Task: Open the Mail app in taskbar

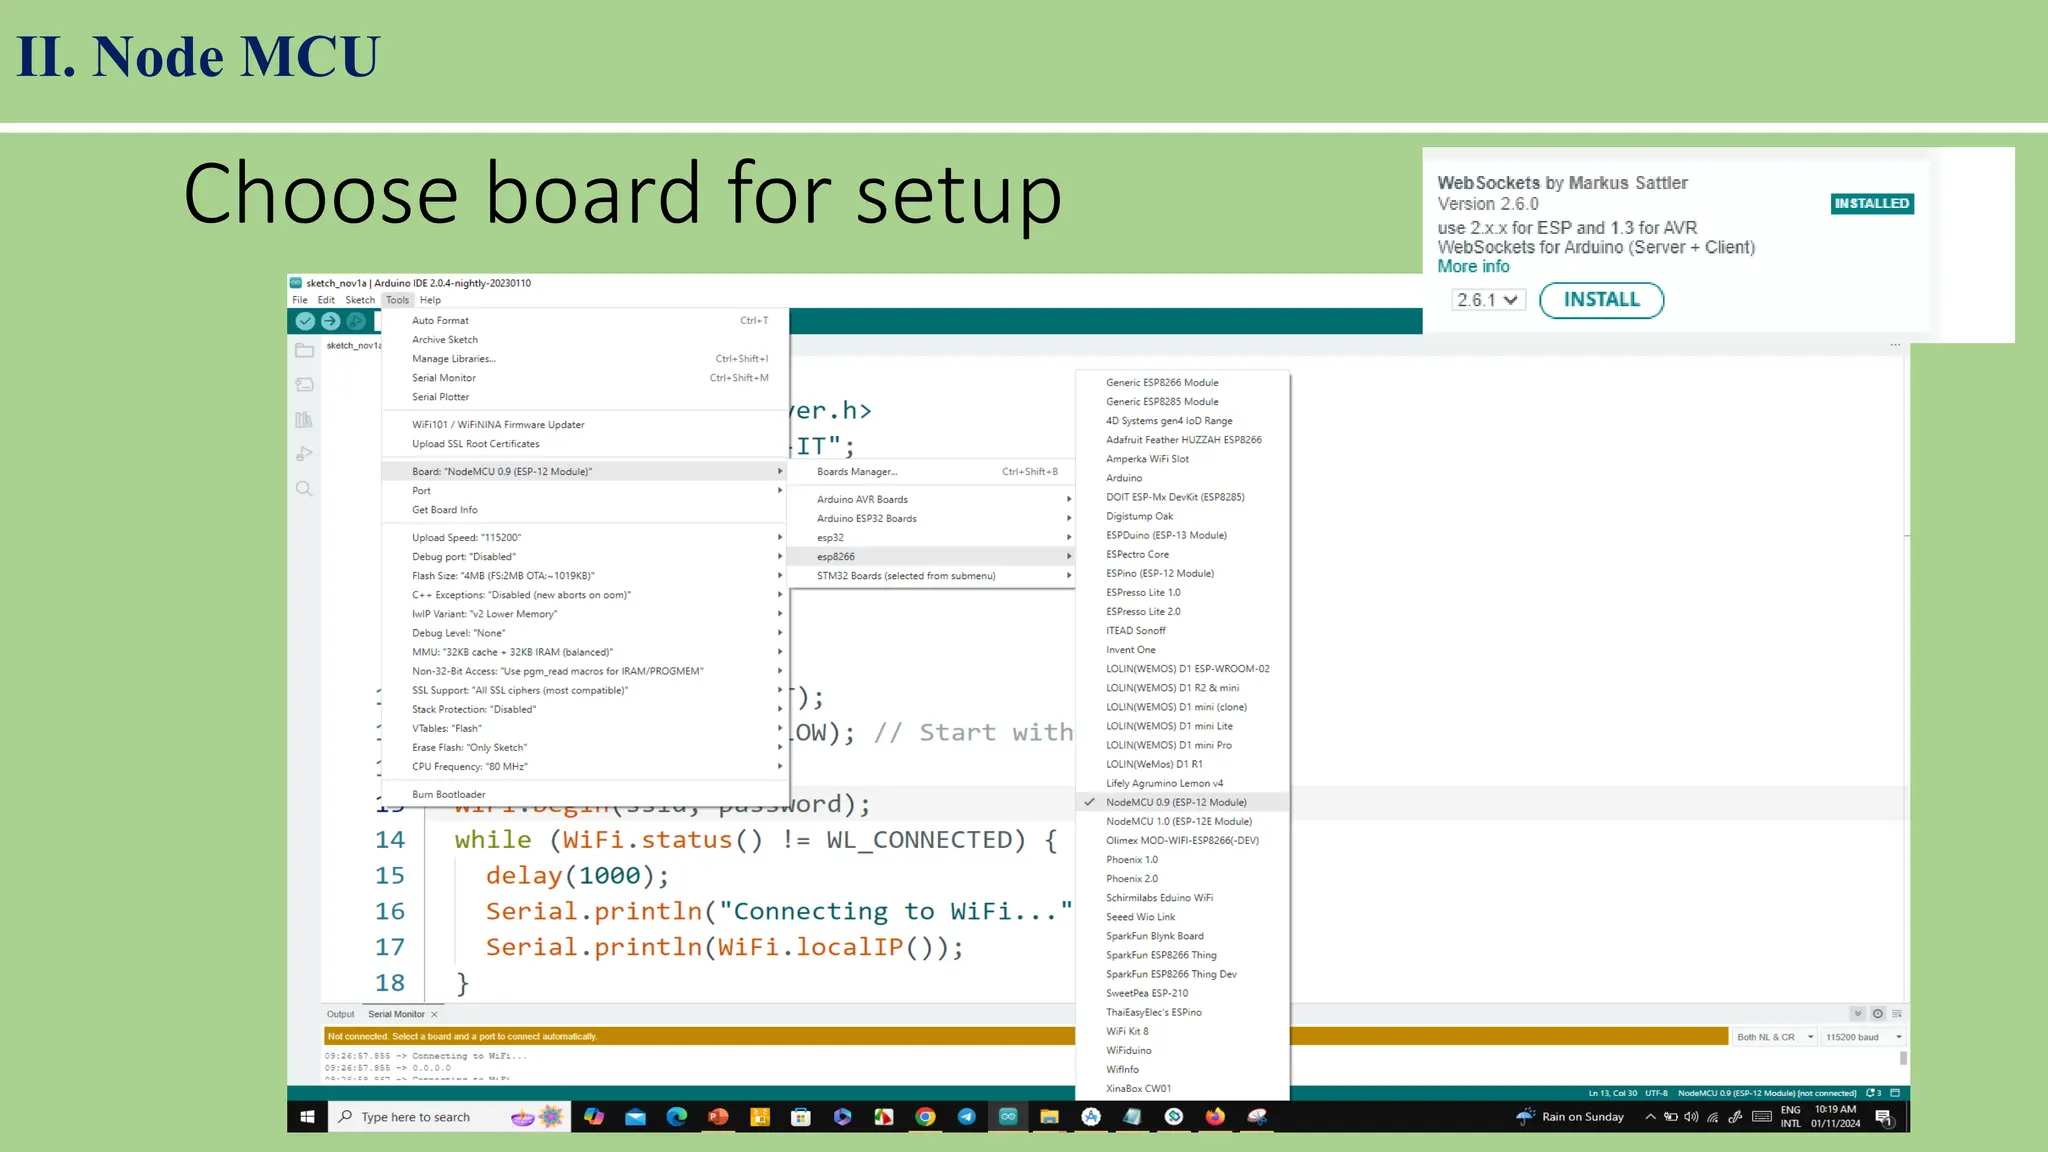Action: coord(635,1117)
